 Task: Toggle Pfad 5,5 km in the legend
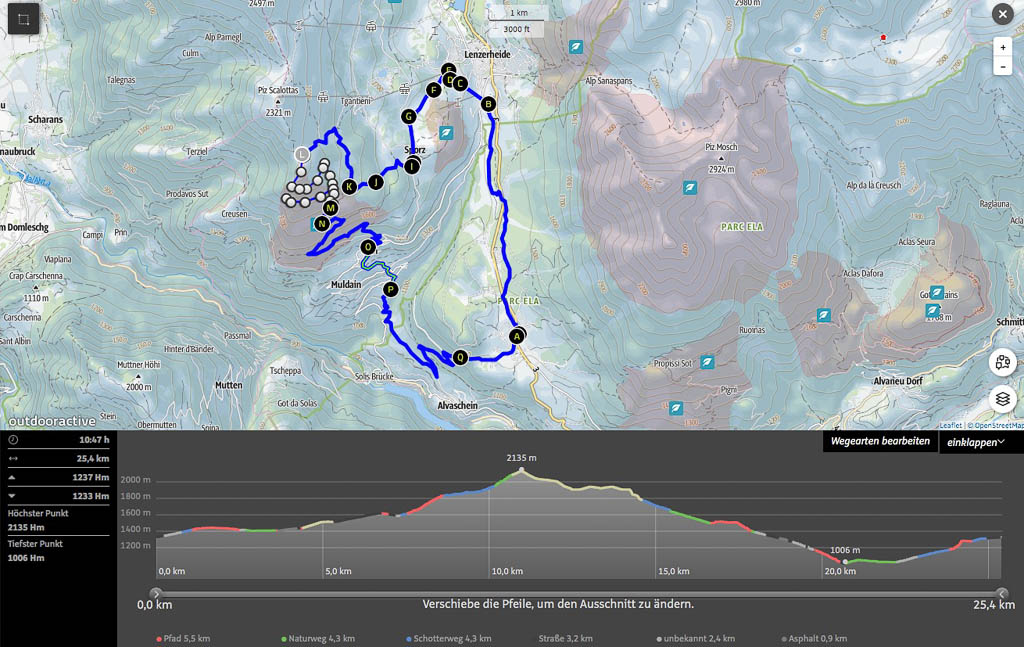[183, 638]
